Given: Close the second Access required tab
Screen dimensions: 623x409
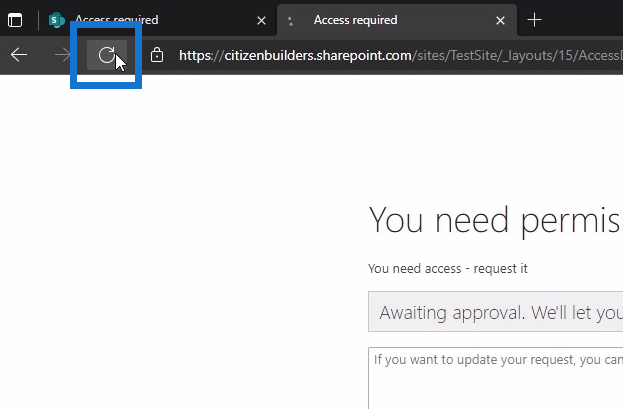Looking at the screenshot, I should pos(501,20).
